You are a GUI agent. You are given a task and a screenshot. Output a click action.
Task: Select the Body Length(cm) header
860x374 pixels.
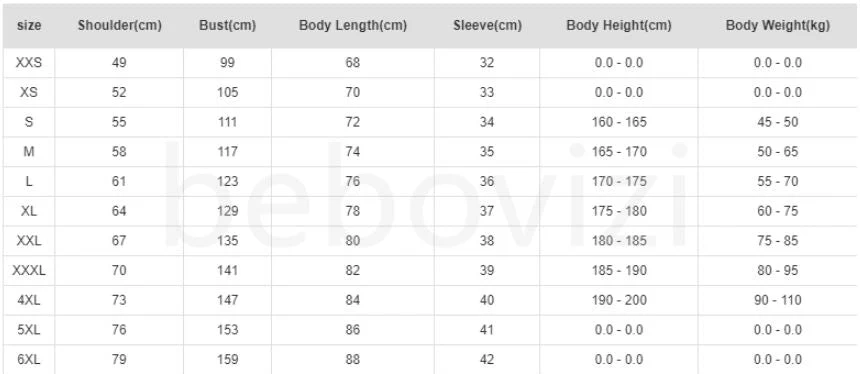(353, 25)
